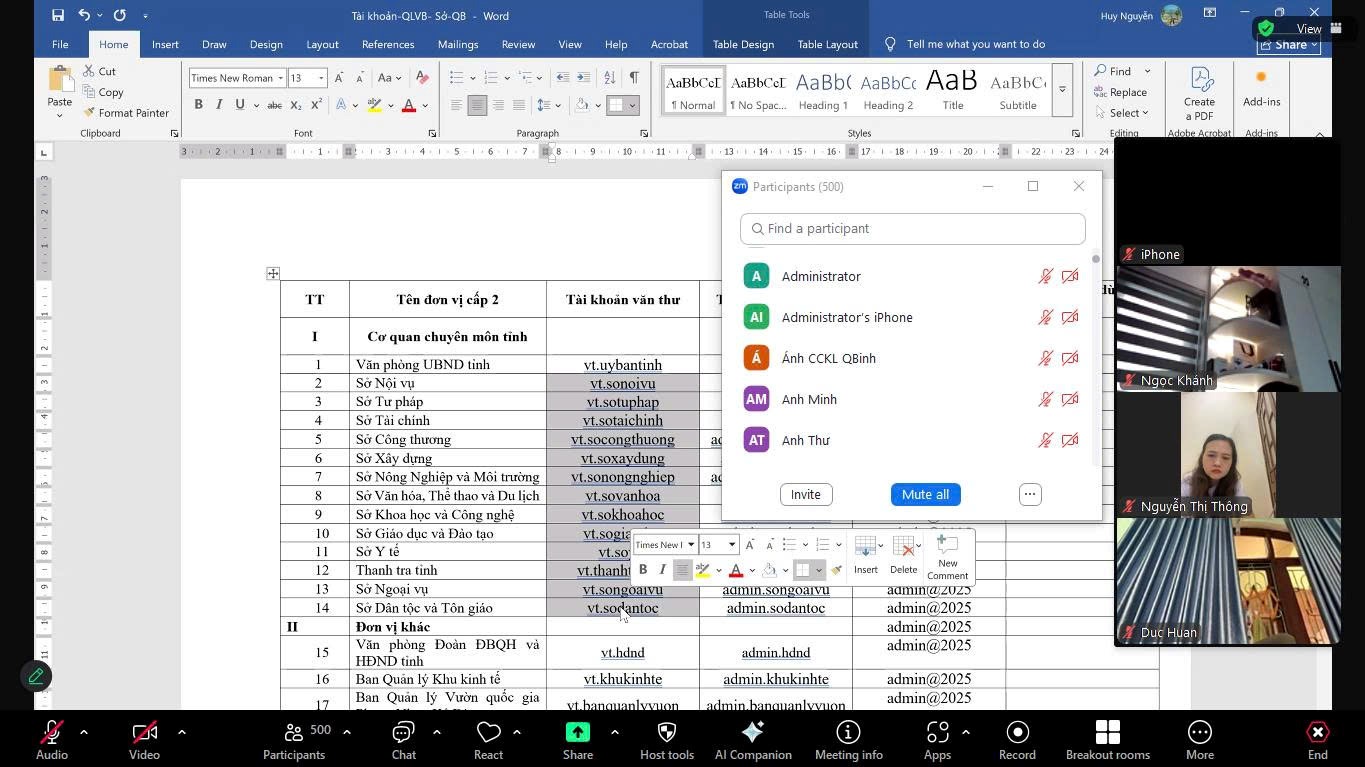Viewport: 1365px width, 767px height.
Task: Open Zoom Chat panel
Action: [x=404, y=740]
